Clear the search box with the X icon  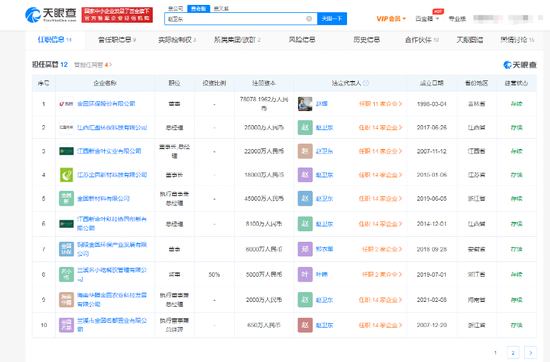pyautogui.click(x=309, y=19)
